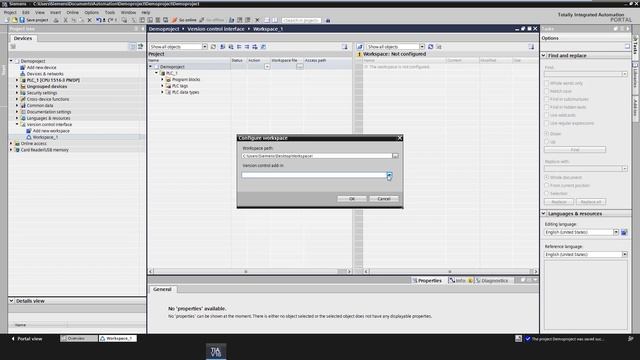Collapse Find and replace section
This screenshot has width=640, height=360.
[x=544, y=56]
